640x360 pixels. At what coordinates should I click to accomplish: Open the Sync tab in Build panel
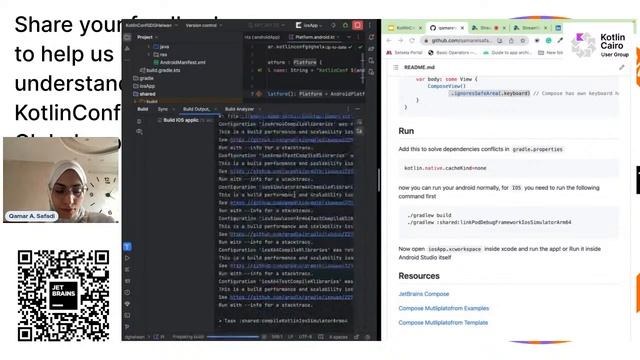point(163,109)
